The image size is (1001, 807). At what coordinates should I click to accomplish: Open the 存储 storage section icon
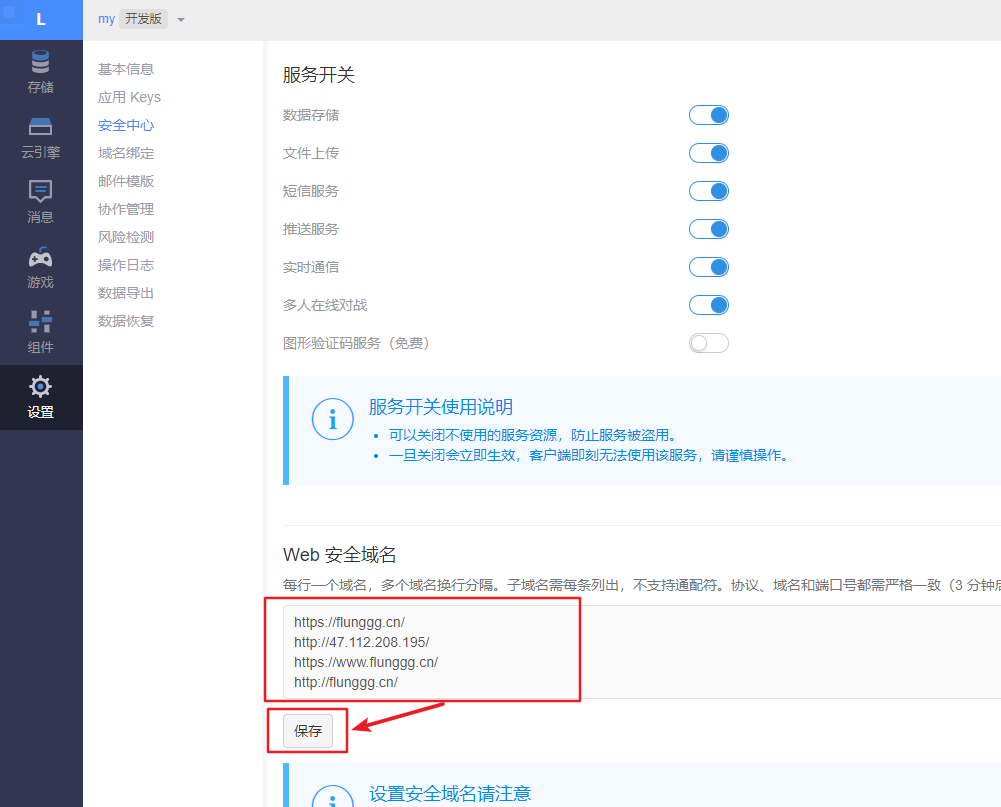coord(40,63)
